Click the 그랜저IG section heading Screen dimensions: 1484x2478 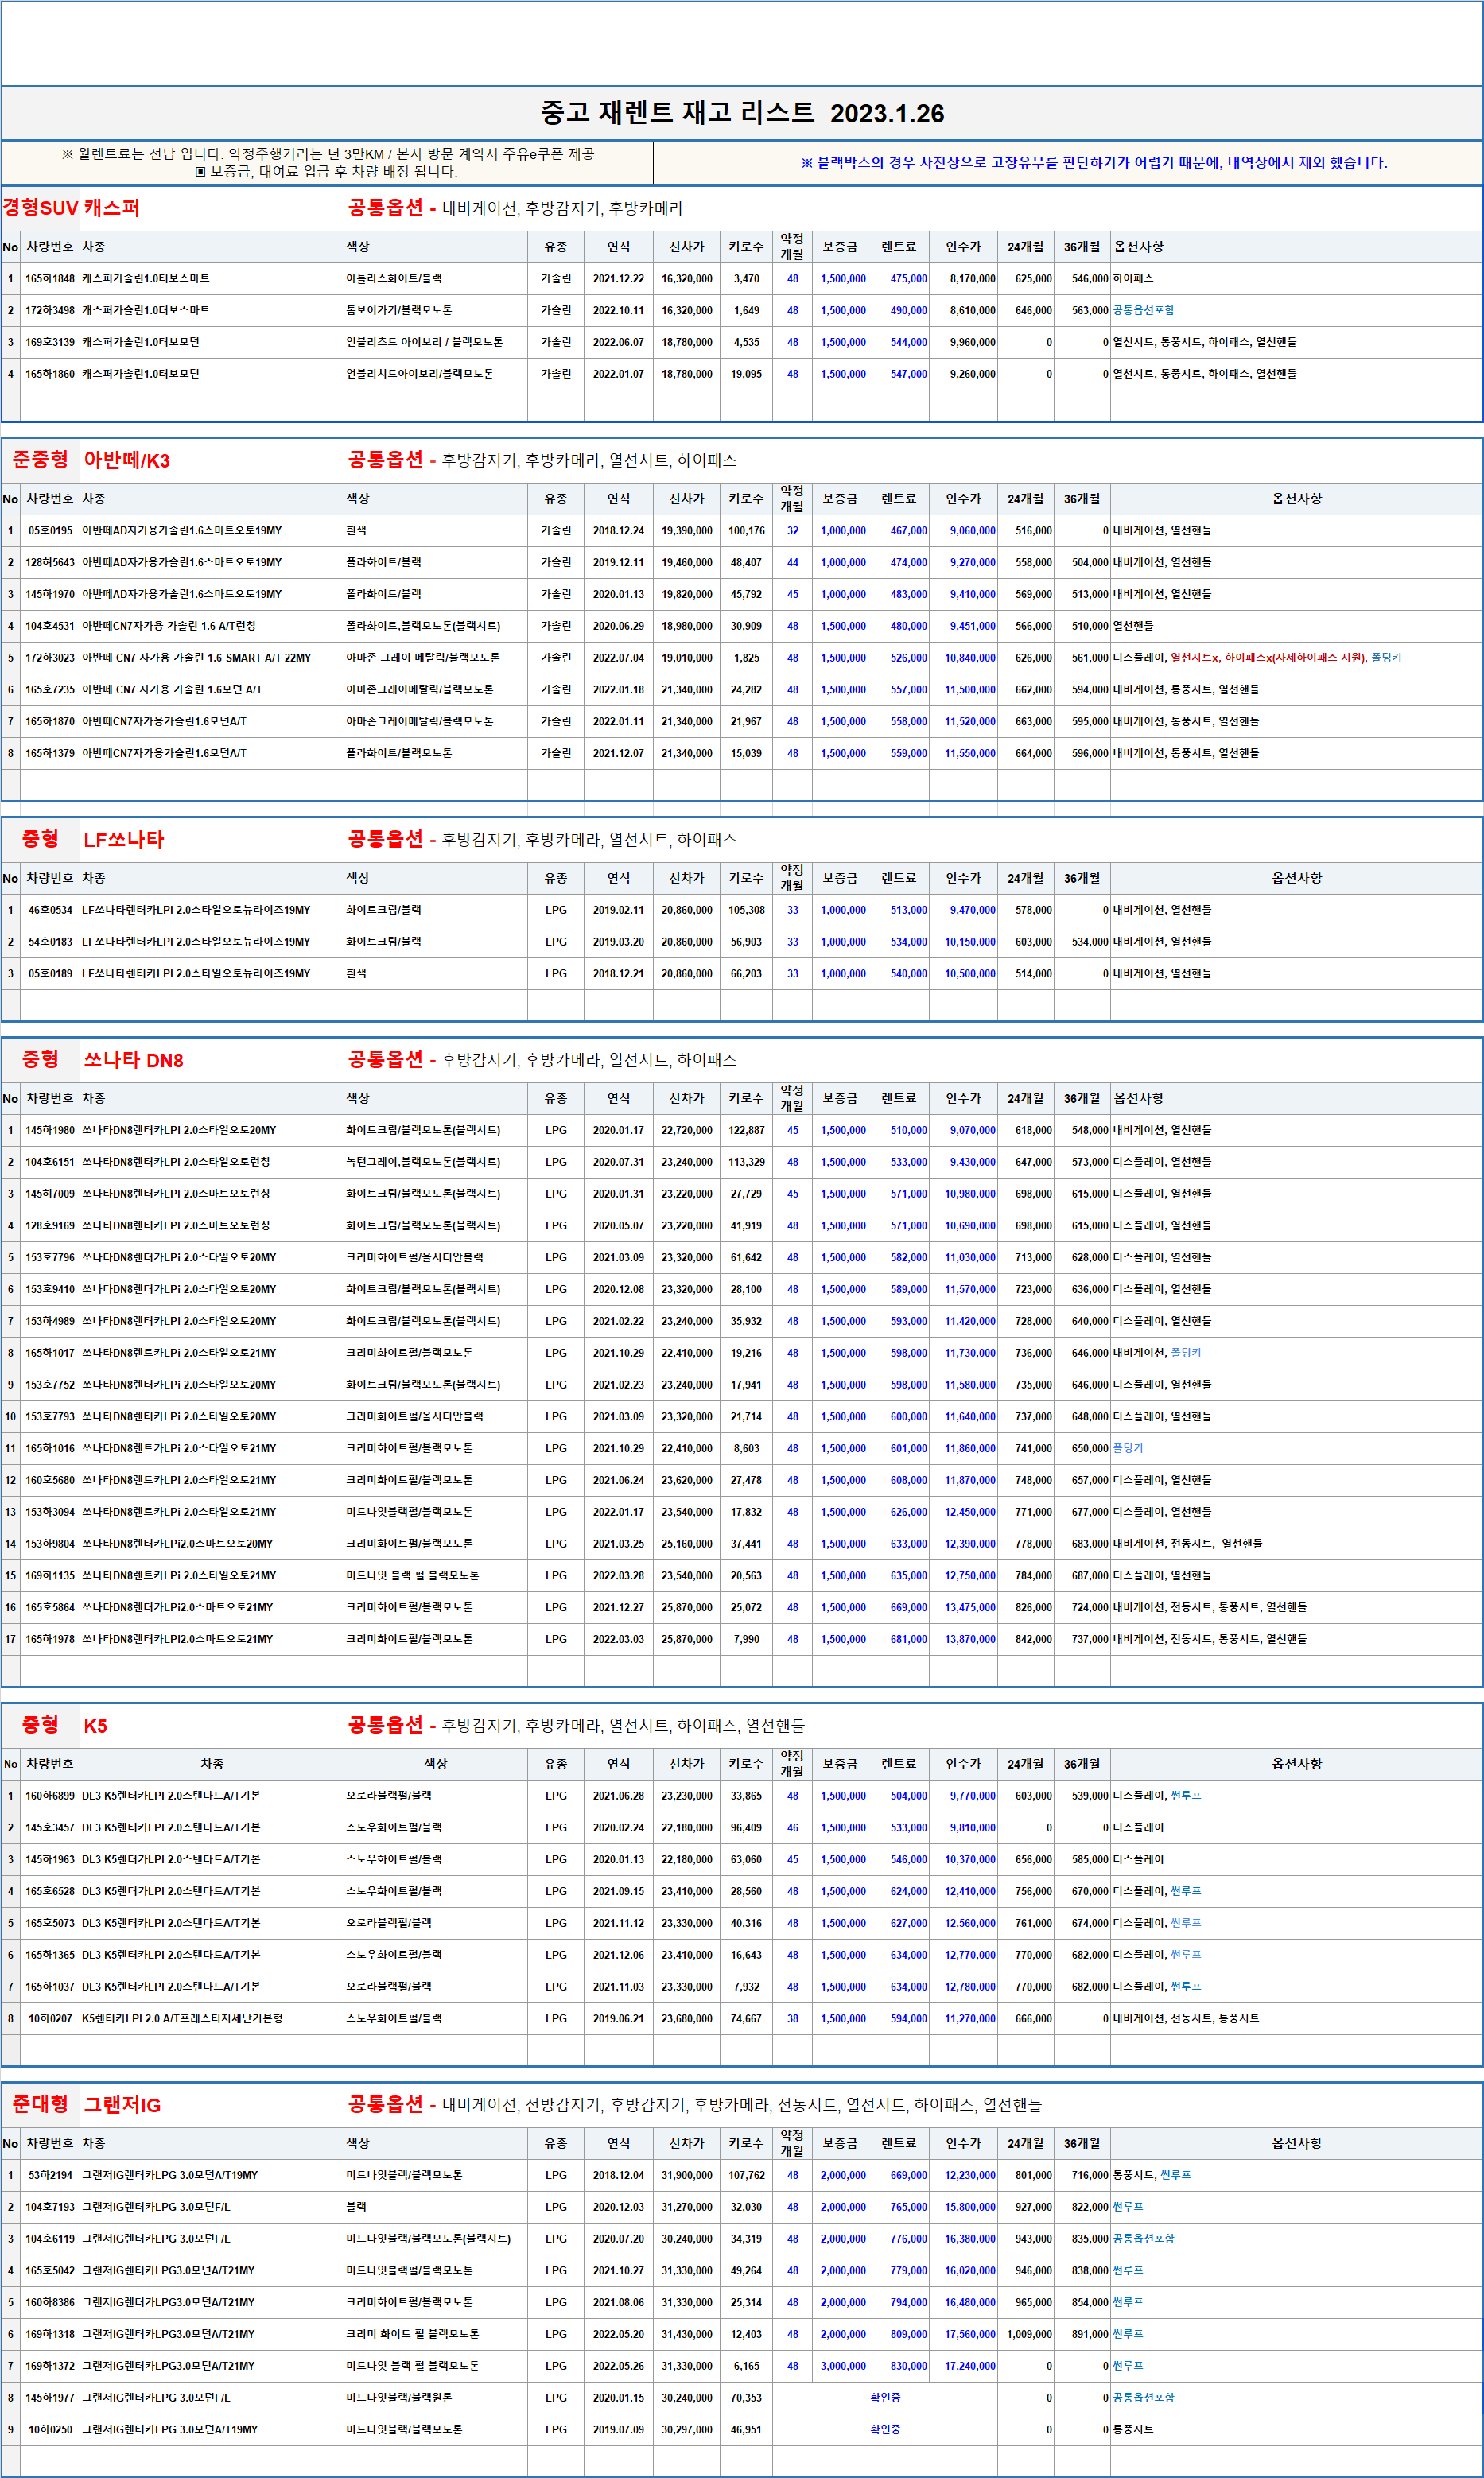pyautogui.click(x=122, y=2105)
